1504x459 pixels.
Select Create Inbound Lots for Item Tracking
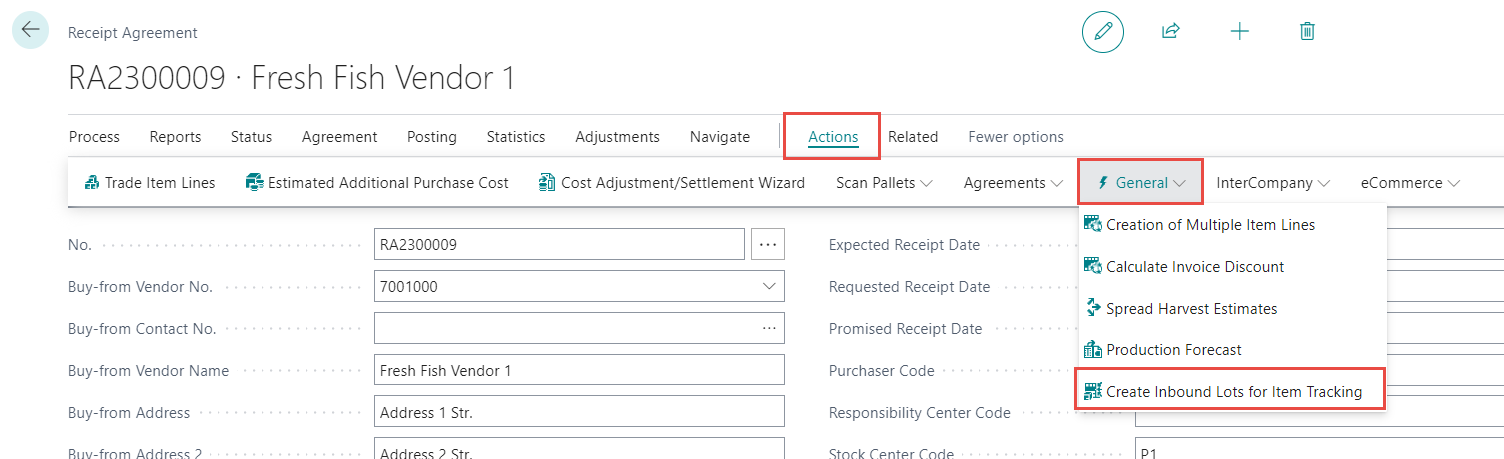1233,392
